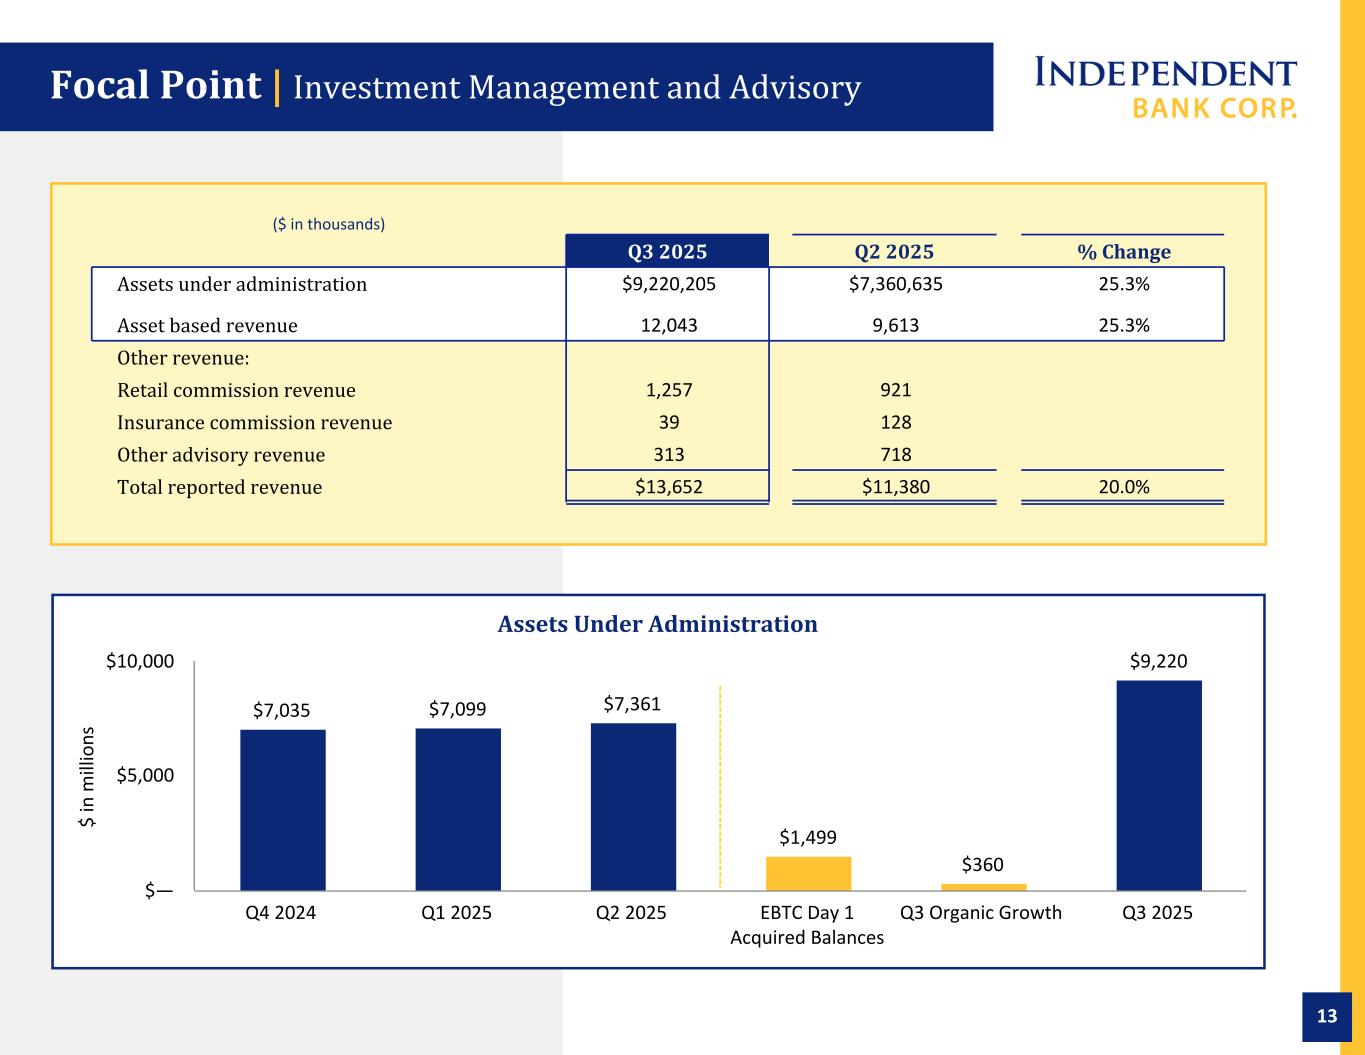The height and width of the screenshot is (1055, 1365).
Task: Click Q3 2025 total reported revenue $13,652
Action: pyautogui.click(x=669, y=487)
